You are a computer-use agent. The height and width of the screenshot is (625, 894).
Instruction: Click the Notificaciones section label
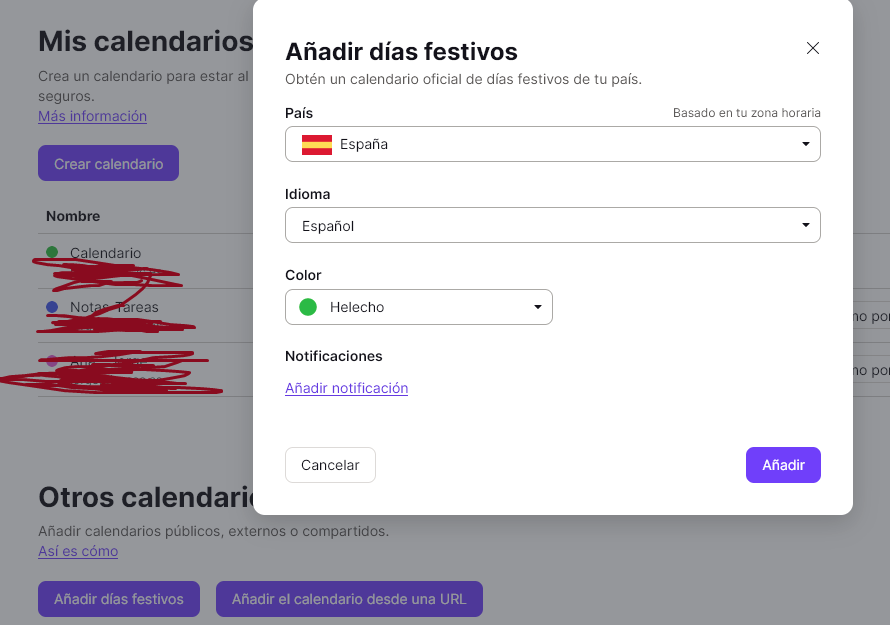[334, 356]
